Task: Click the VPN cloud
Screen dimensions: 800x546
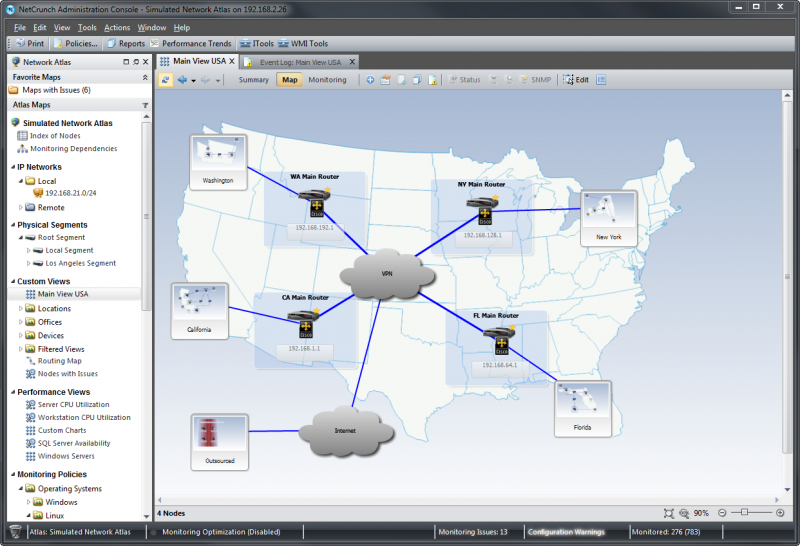Action: click(387, 274)
